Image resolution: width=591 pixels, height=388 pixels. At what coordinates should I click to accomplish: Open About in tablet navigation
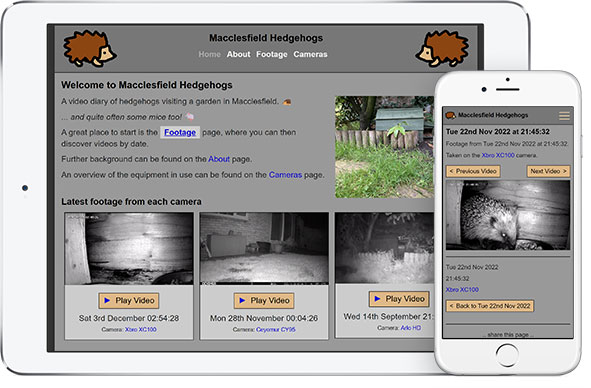coord(239,54)
